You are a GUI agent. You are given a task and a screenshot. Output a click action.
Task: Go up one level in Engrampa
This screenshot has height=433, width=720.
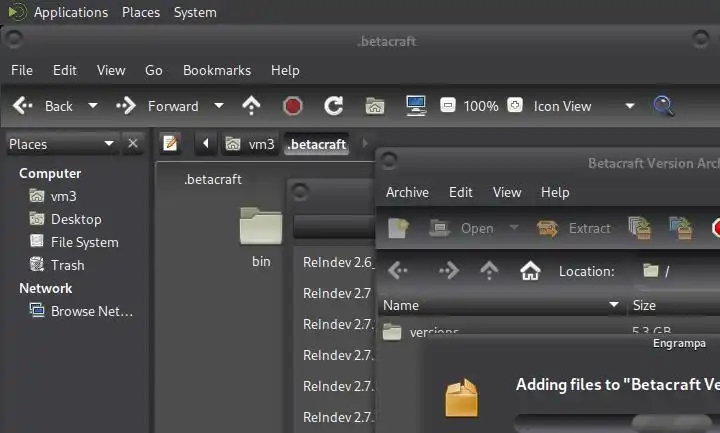[x=489, y=271]
